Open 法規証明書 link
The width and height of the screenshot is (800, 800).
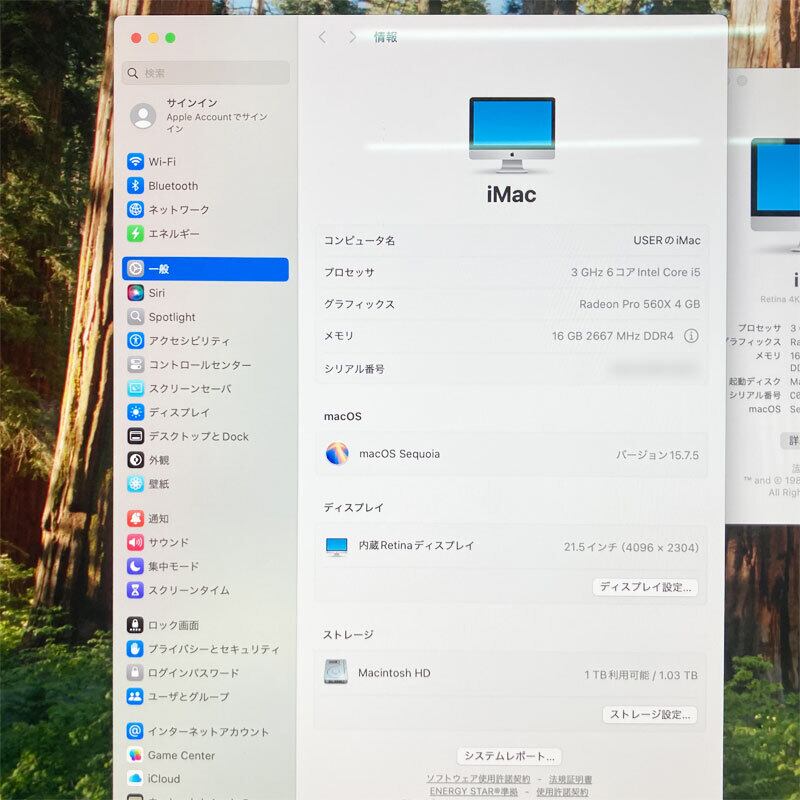click(x=570, y=780)
